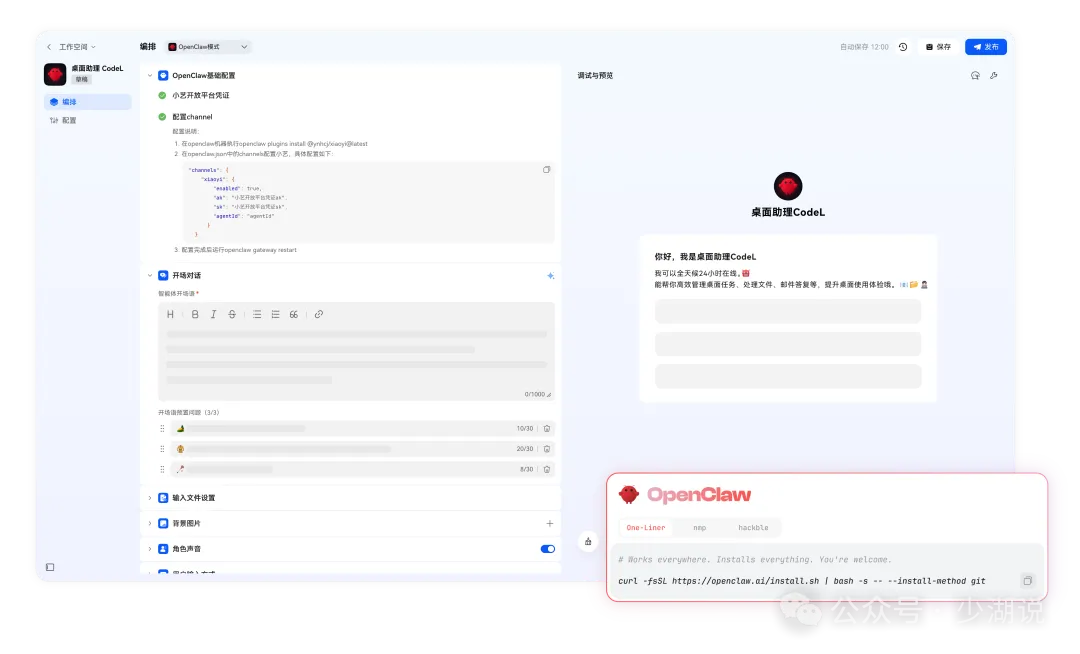This screenshot has height=654, width=1080.
Task: Insert numbered list in greeting editor
Action: [x=276, y=315]
